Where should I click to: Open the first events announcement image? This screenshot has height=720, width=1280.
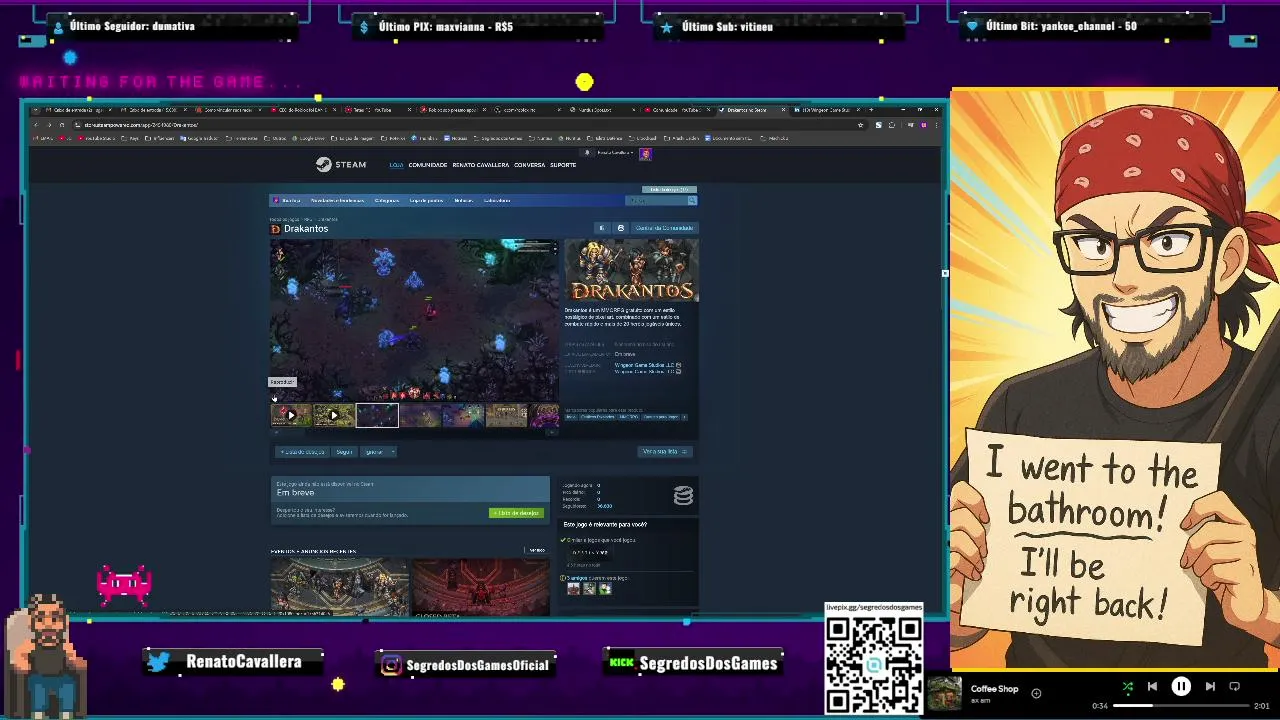click(339, 586)
